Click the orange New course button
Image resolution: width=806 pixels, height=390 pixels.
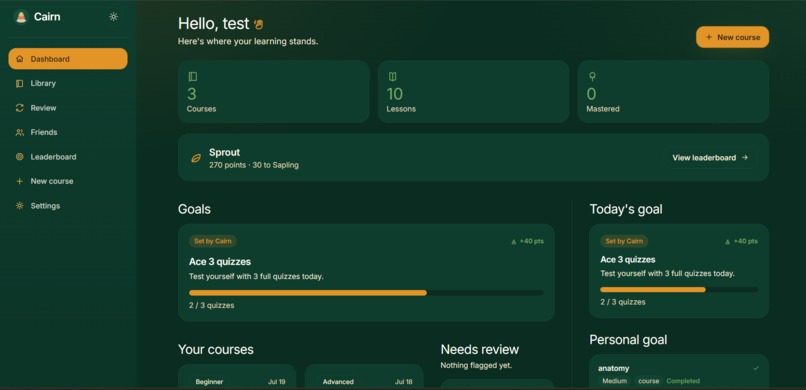click(x=732, y=37)
